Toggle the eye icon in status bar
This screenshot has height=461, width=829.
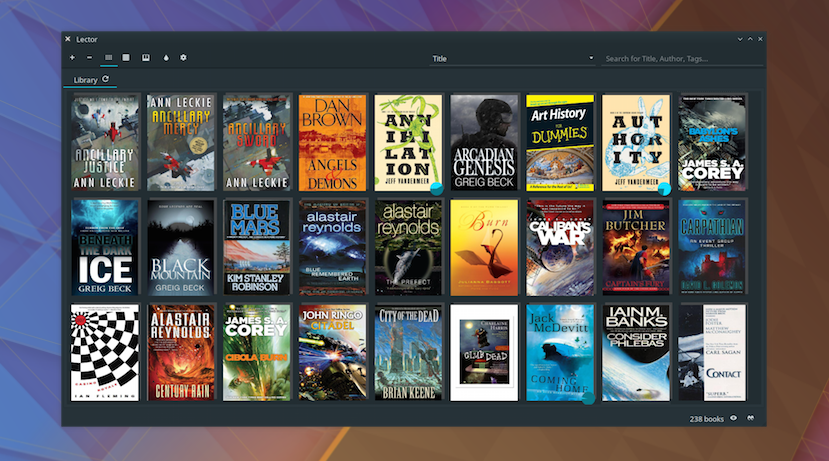[733, 418]
